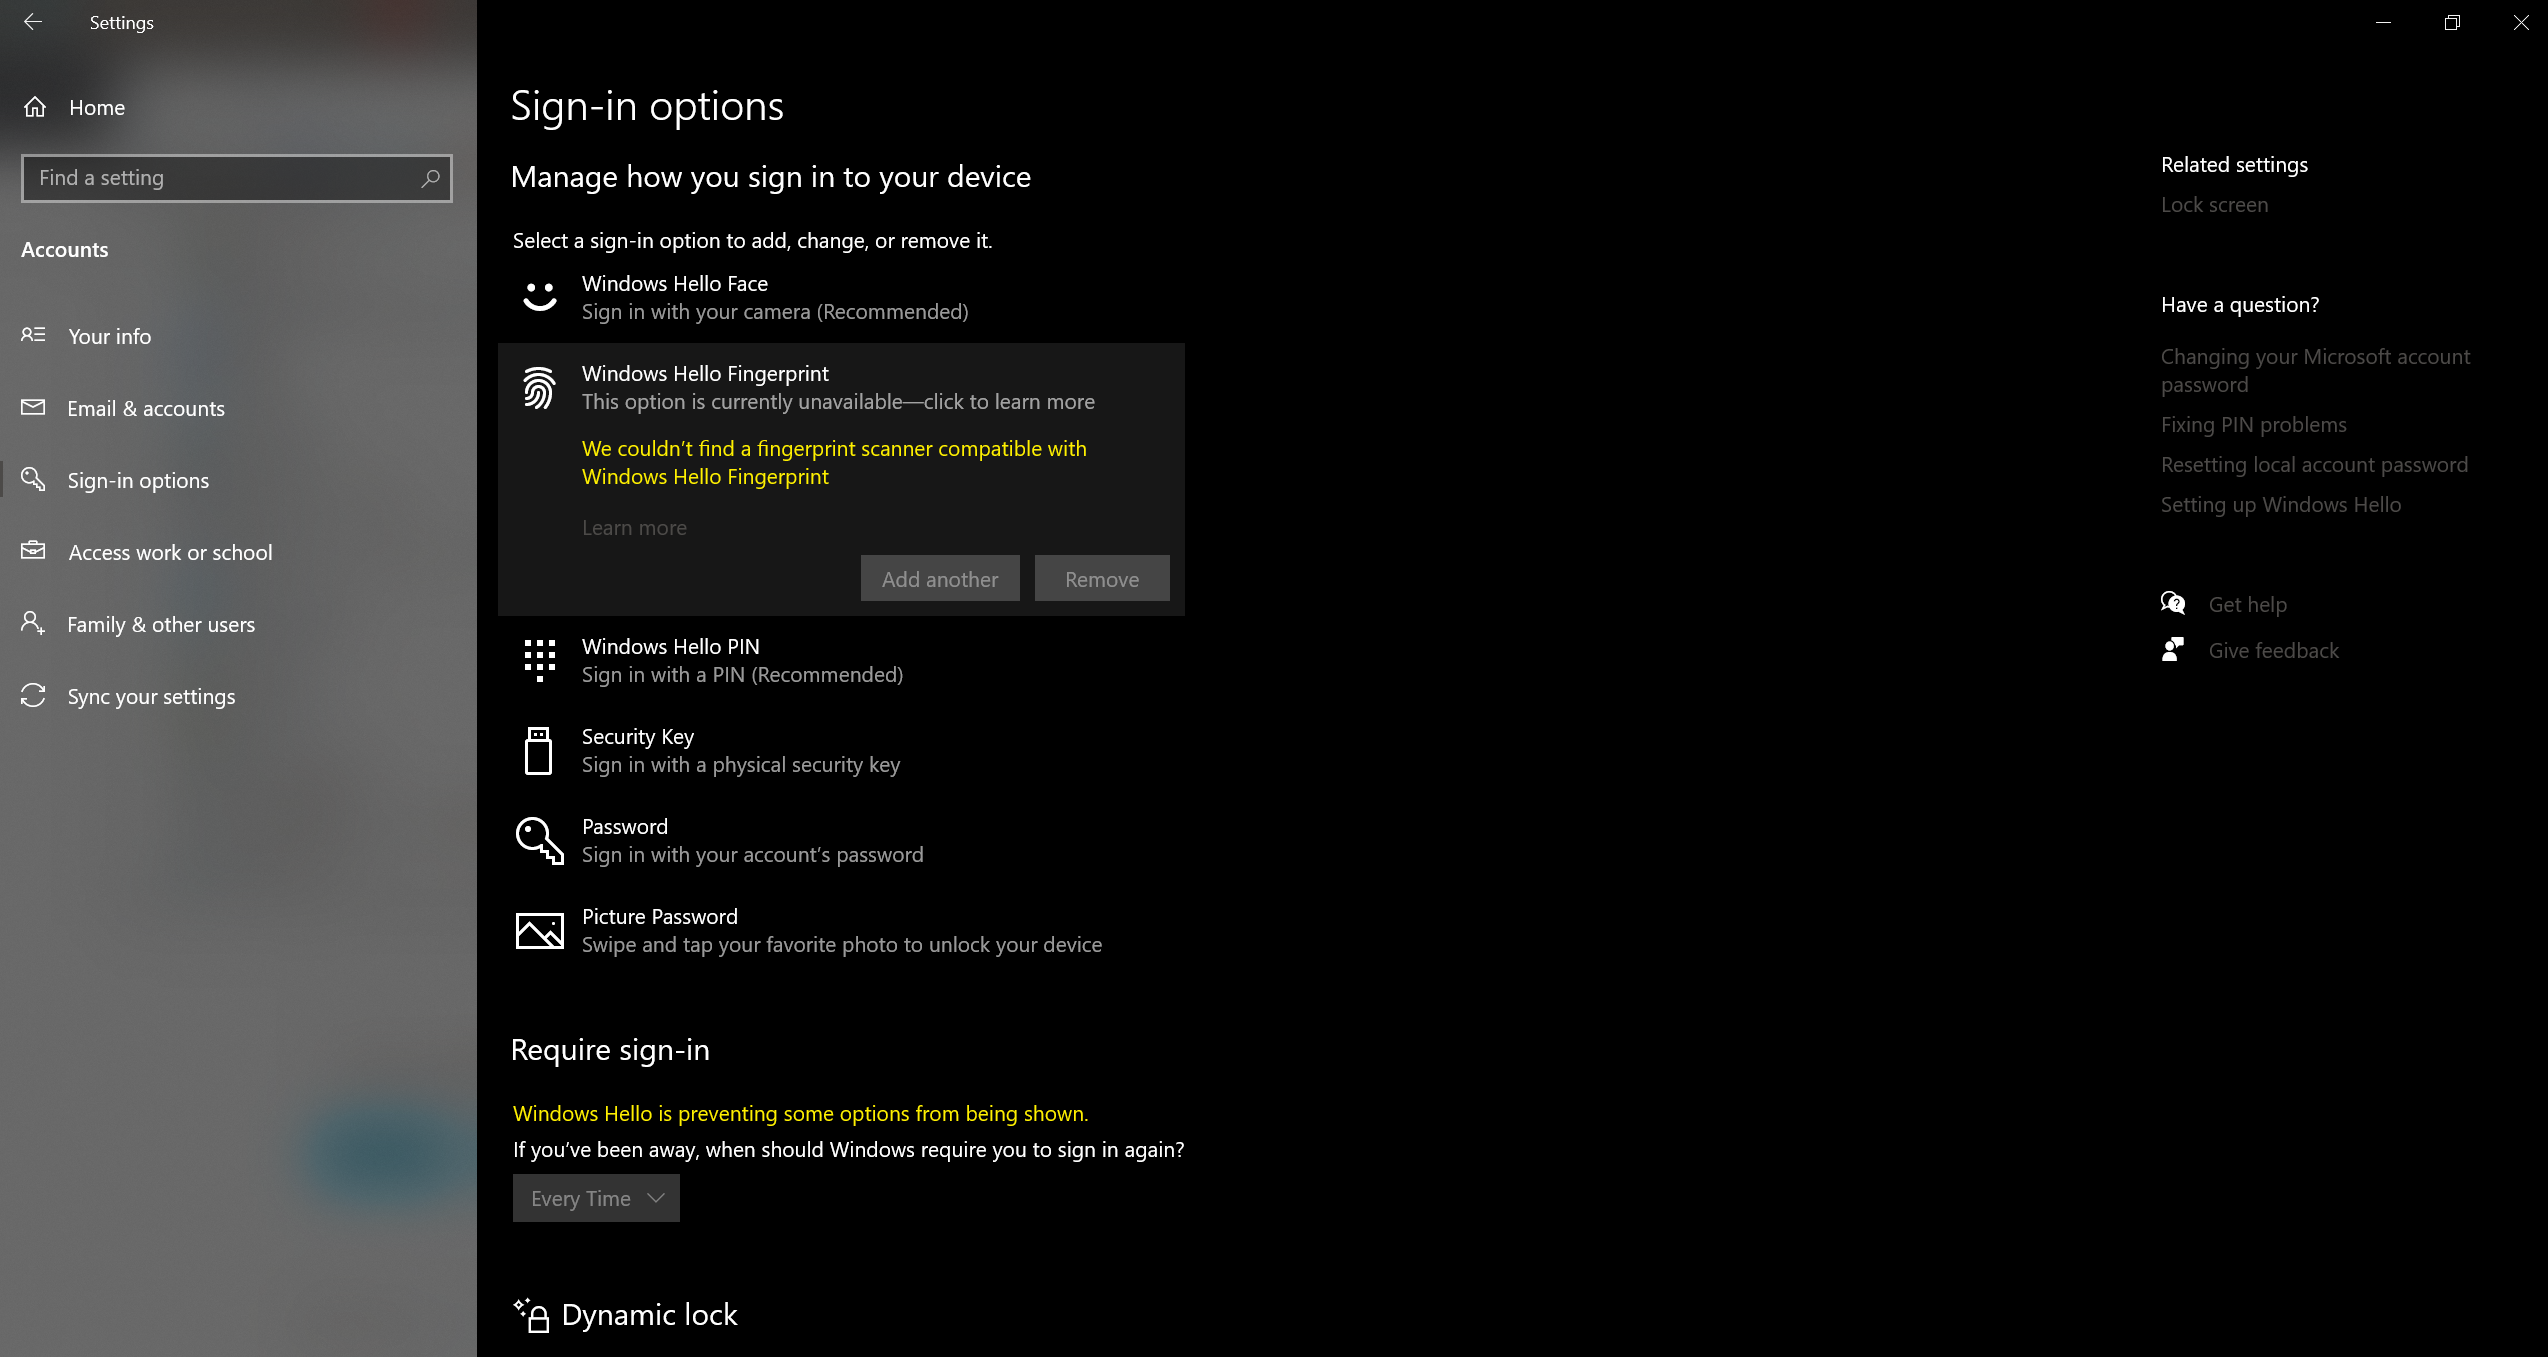Open the Every Time require sign-in dropdown
2548x1357 pixels.
coord(596,1198)
